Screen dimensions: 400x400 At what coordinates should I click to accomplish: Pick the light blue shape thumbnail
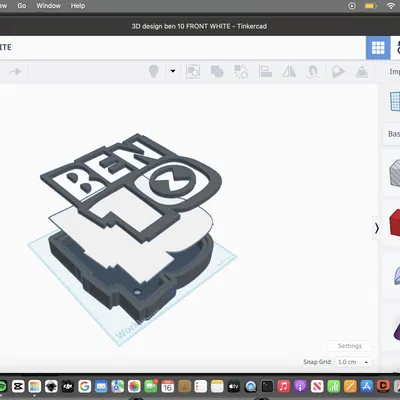tap(397, 275)
